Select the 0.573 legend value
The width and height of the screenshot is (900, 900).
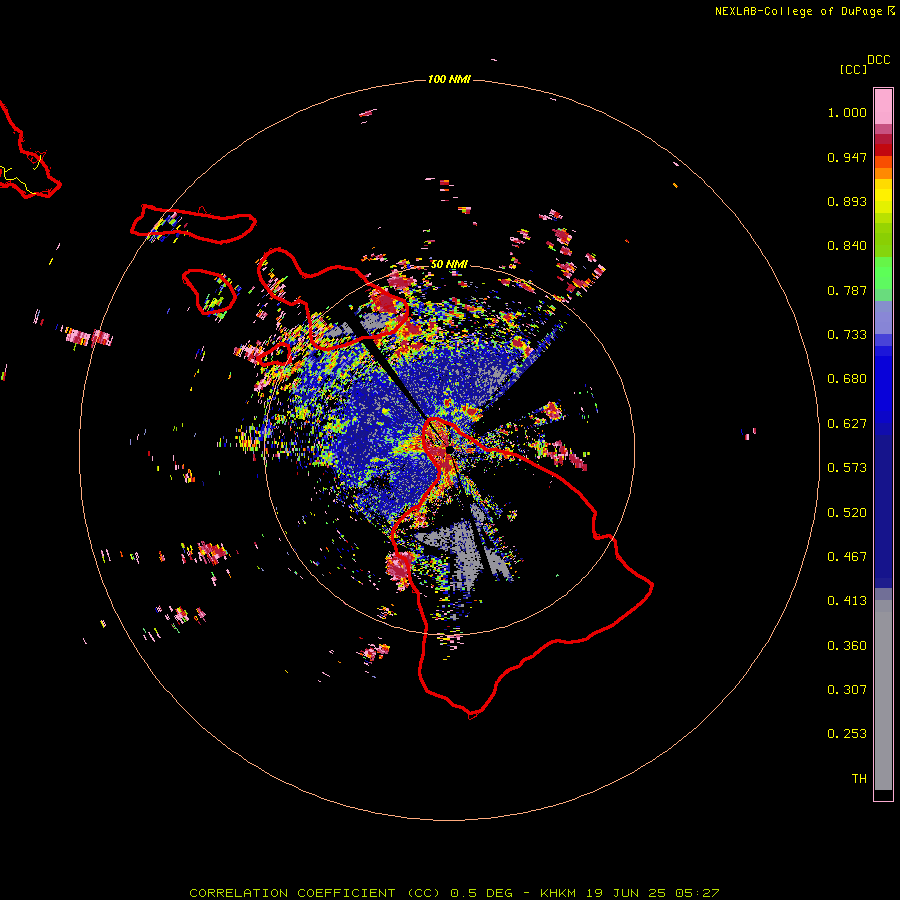pos(847,468)
